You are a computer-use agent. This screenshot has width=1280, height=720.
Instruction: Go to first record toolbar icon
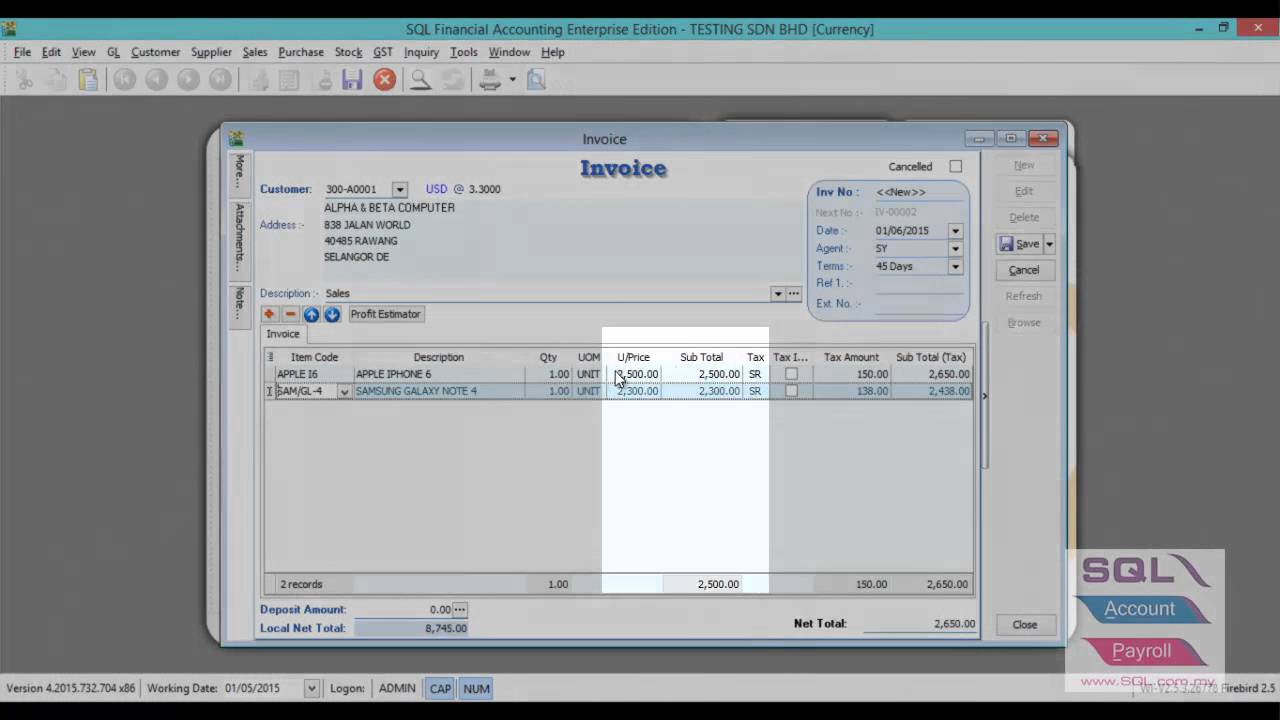(x=124, y=80)
